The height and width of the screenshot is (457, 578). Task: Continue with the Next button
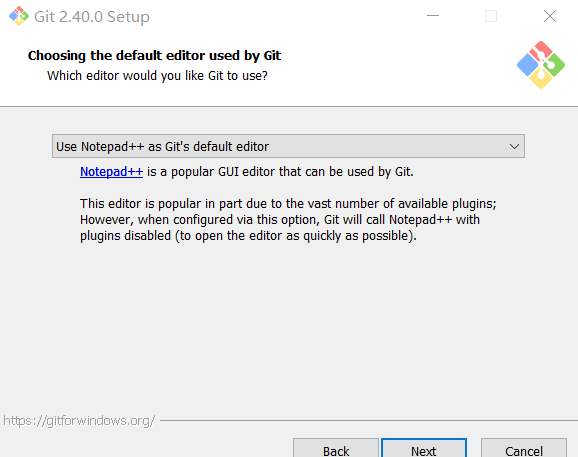(424, 450)
